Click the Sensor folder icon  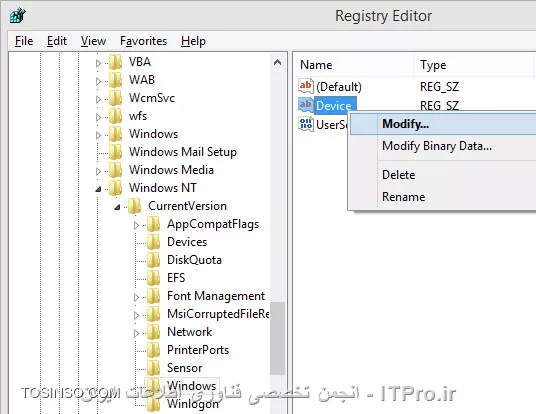153,368
